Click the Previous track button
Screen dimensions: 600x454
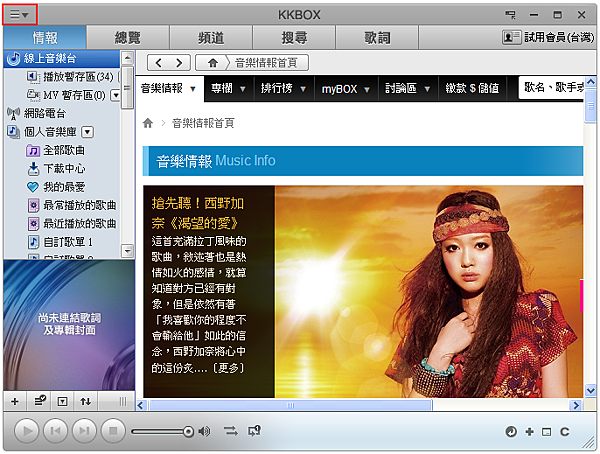point(55,431)
